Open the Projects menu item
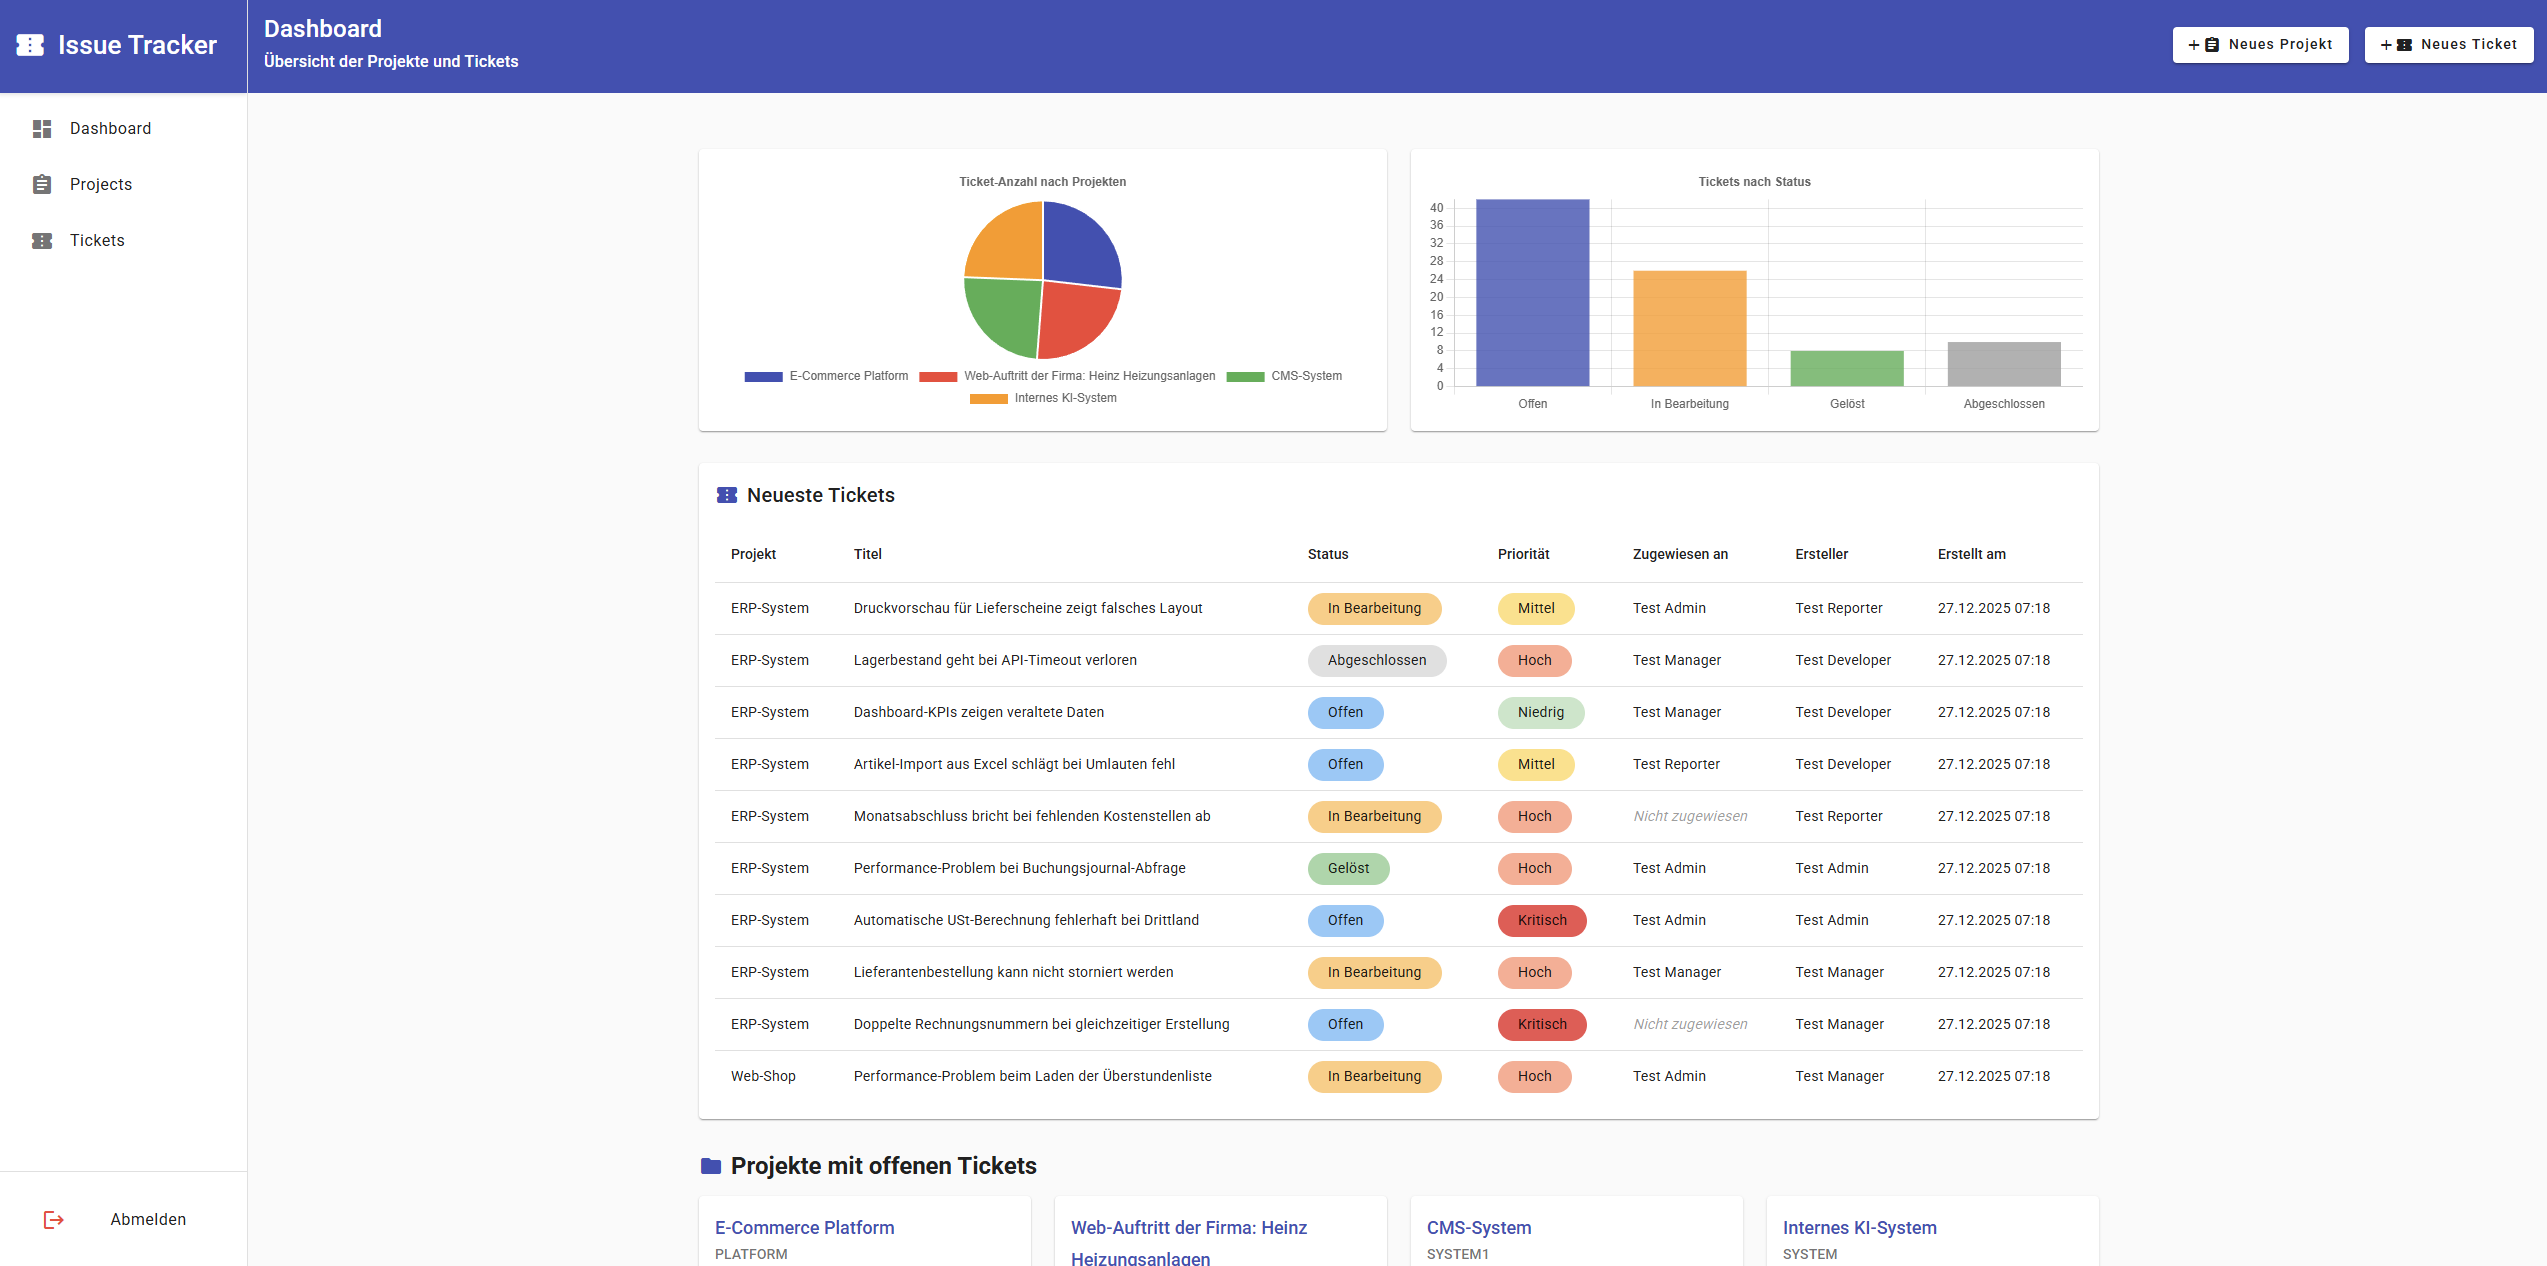The width and height of the screenshot is (2547, 1266). click(x=123, y=185)
